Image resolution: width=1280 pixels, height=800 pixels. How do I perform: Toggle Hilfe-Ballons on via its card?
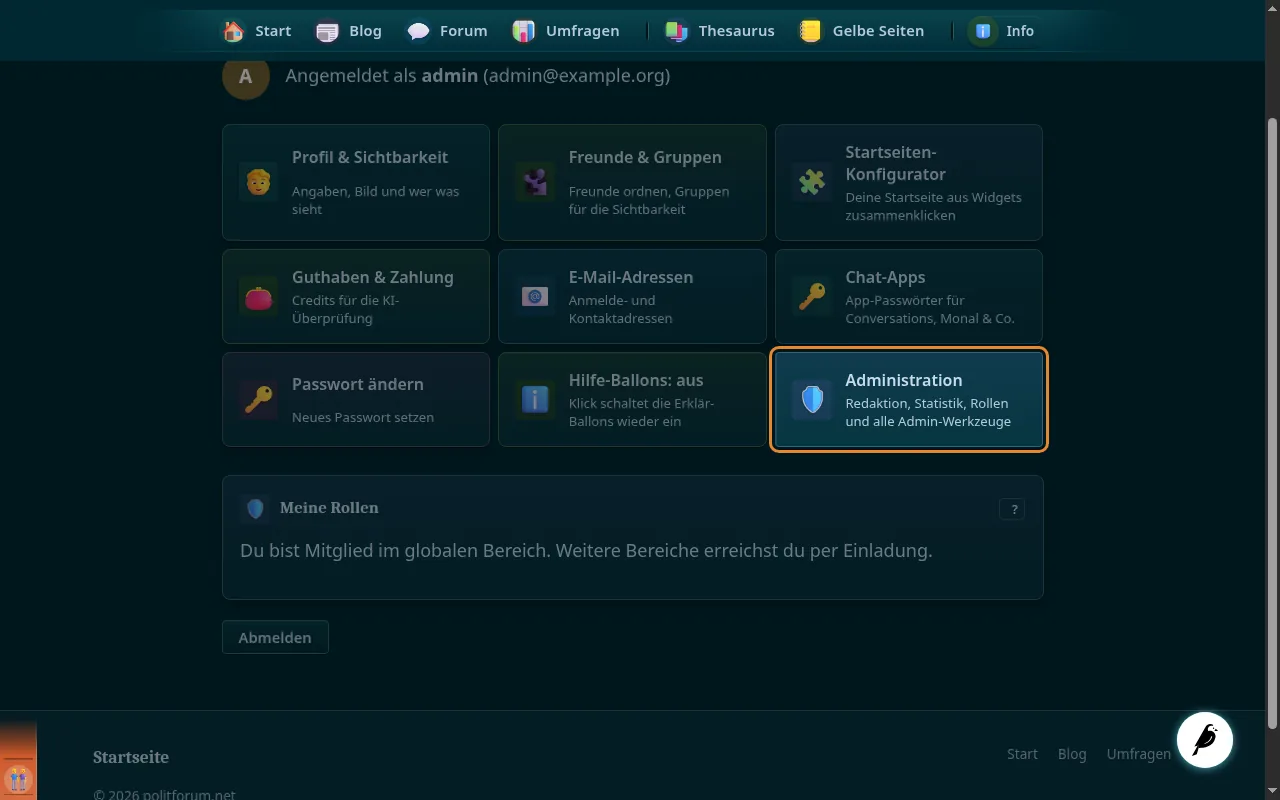coord(632,399)
